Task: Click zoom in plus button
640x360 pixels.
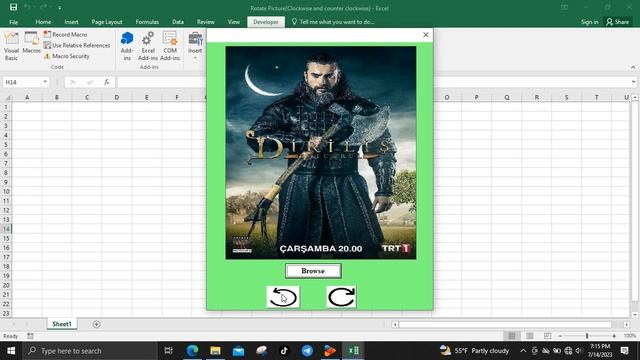Action: click(614, 336)
